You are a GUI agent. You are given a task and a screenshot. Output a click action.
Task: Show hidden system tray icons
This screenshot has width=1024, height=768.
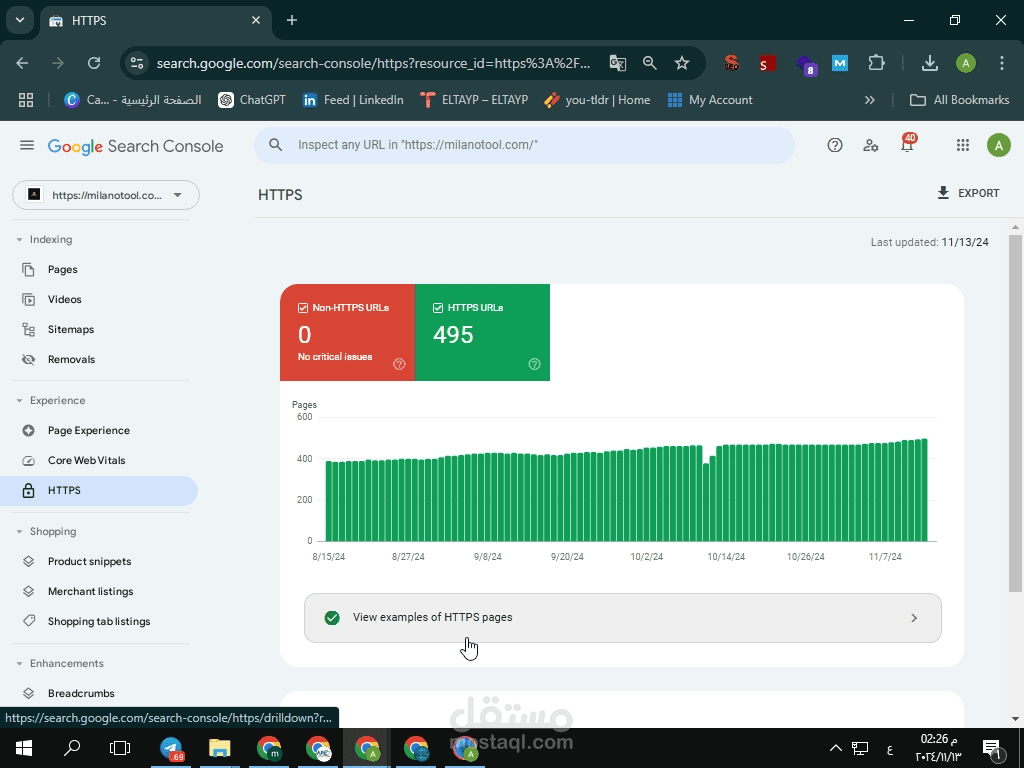835,748
